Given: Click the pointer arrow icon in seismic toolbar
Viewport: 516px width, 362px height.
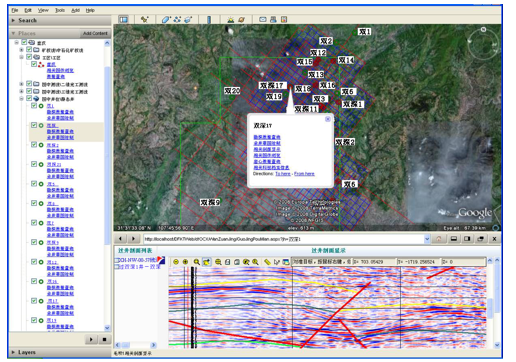Looking at the screenshot, I should 276,262.
